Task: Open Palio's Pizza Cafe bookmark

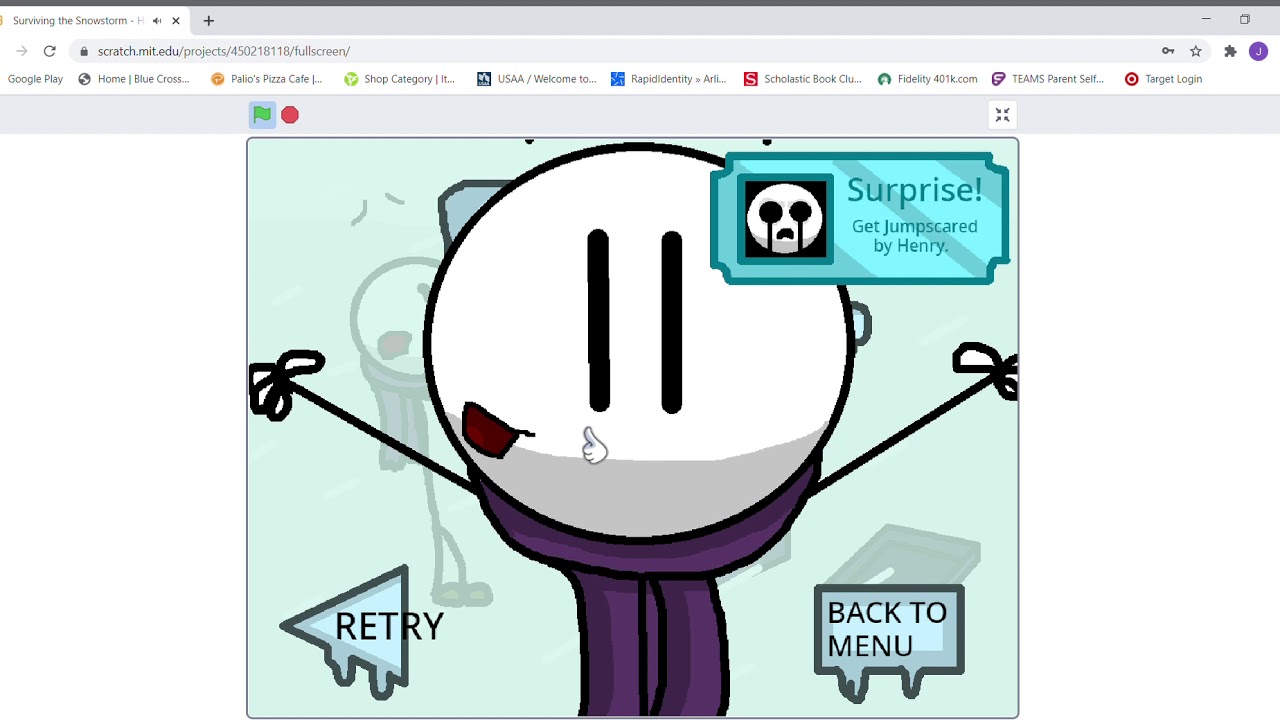Action: 267,79
